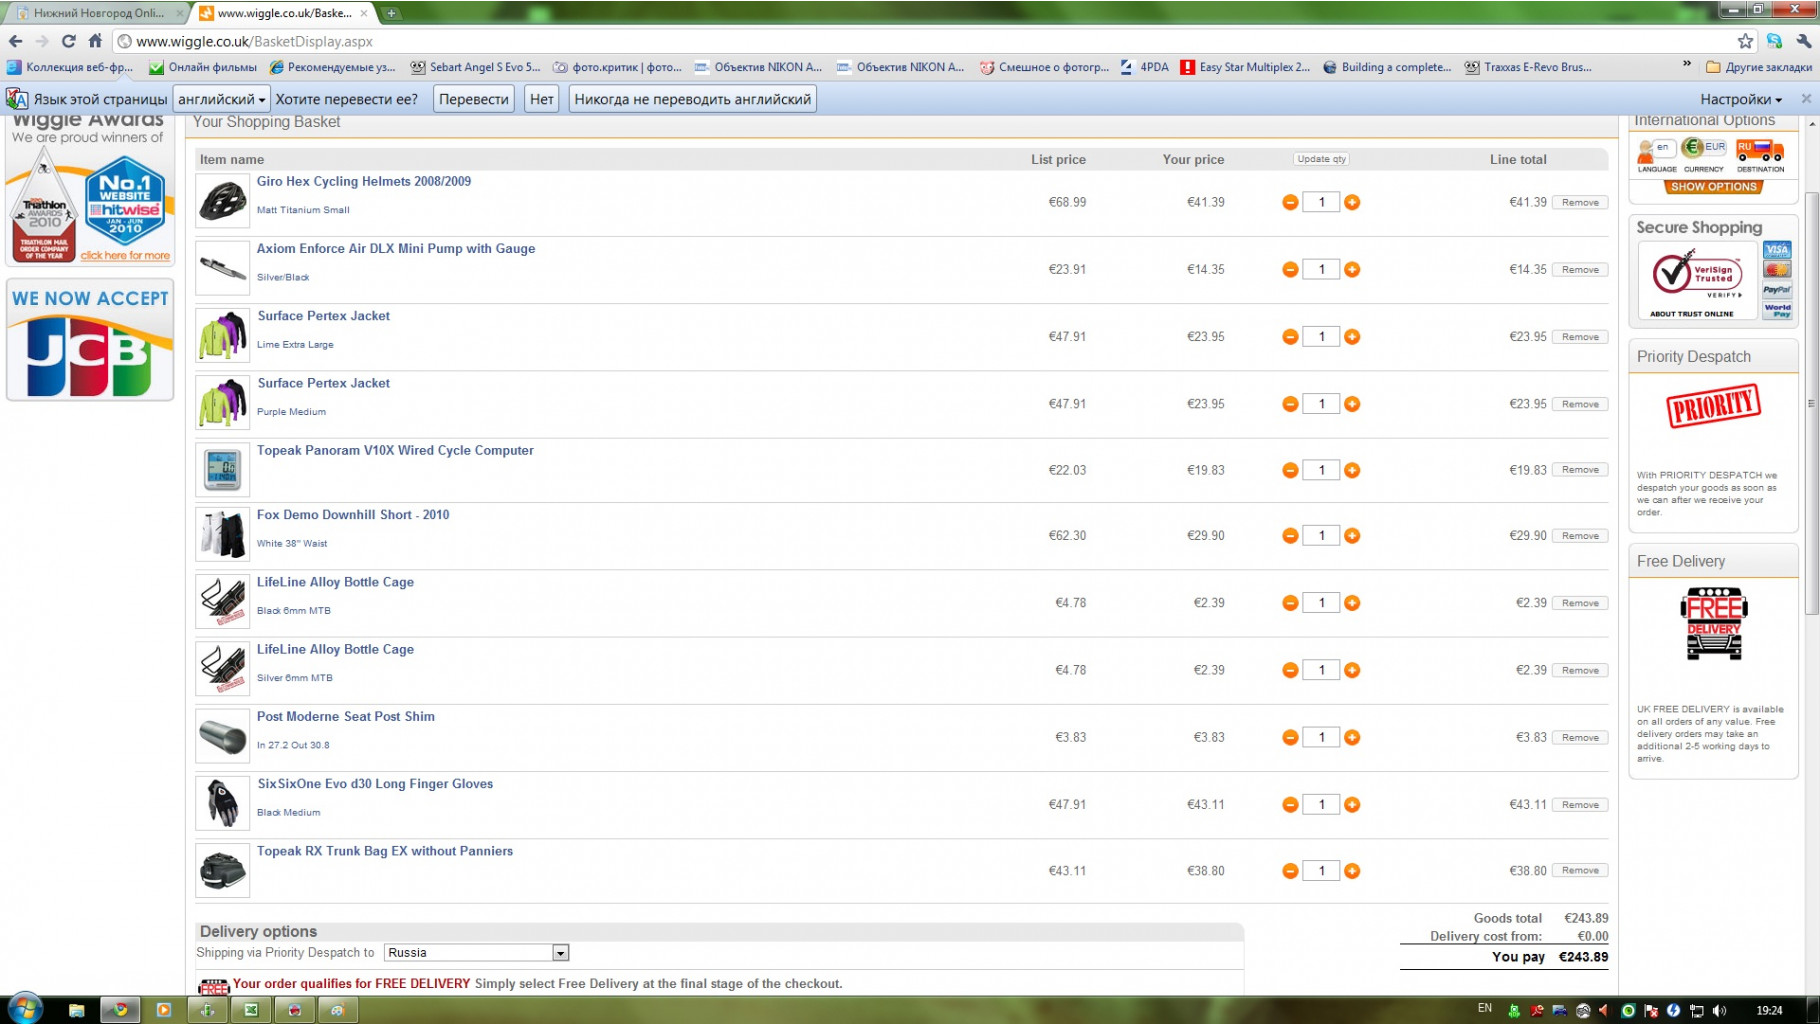The height and width of the screenshot is (1024, 1820).
Task: Decrease quantity of Purple Medium Pertex Jacket
Action: tap(1290, 404)
